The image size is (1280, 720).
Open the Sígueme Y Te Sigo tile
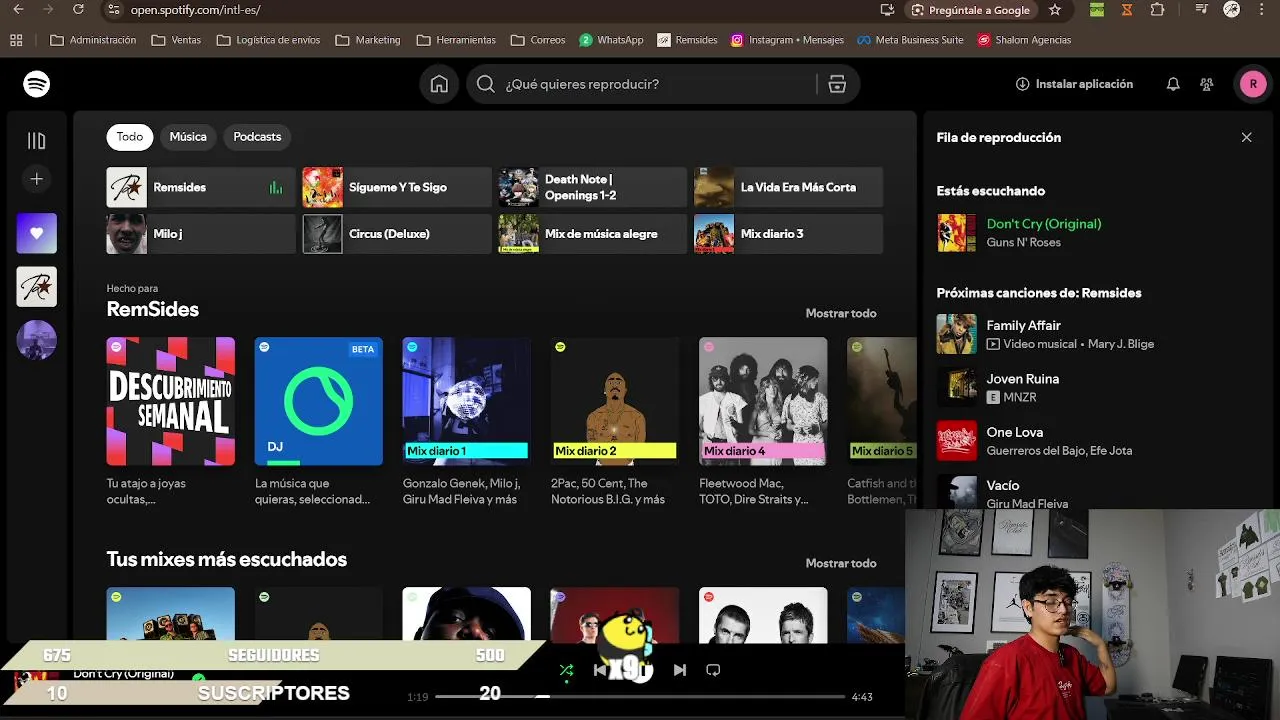coord(397,187)
